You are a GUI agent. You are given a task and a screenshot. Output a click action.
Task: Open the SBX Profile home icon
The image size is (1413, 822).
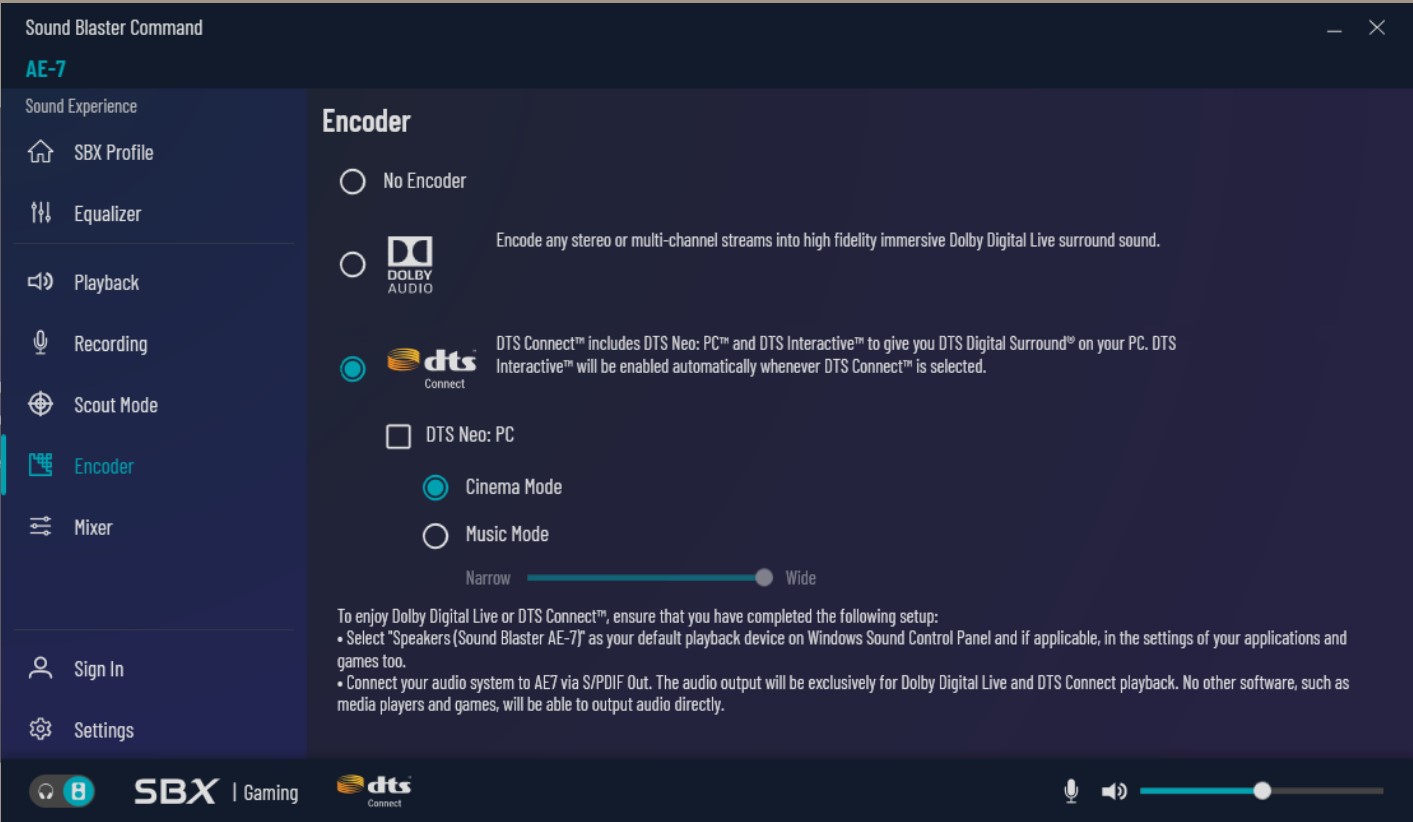point(40,152)
